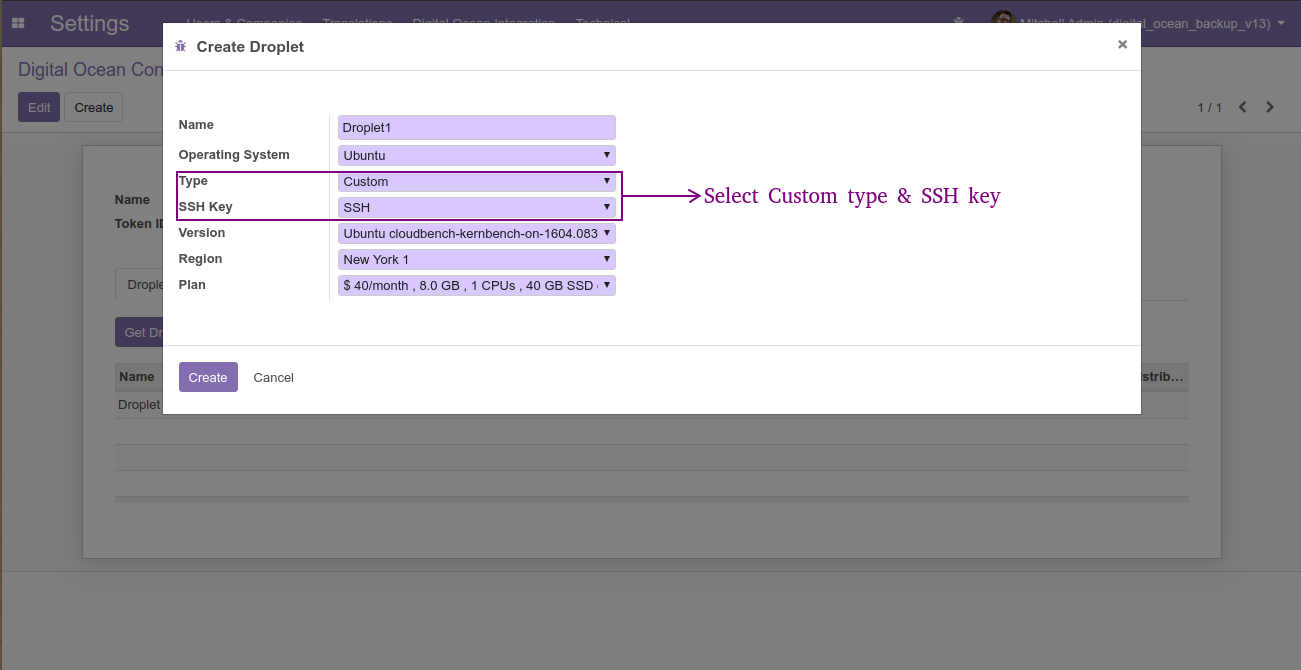The width and height of the screenshot is (1301, 670).
Task: Open the apps grid menu icon
Action: [18, 23]
